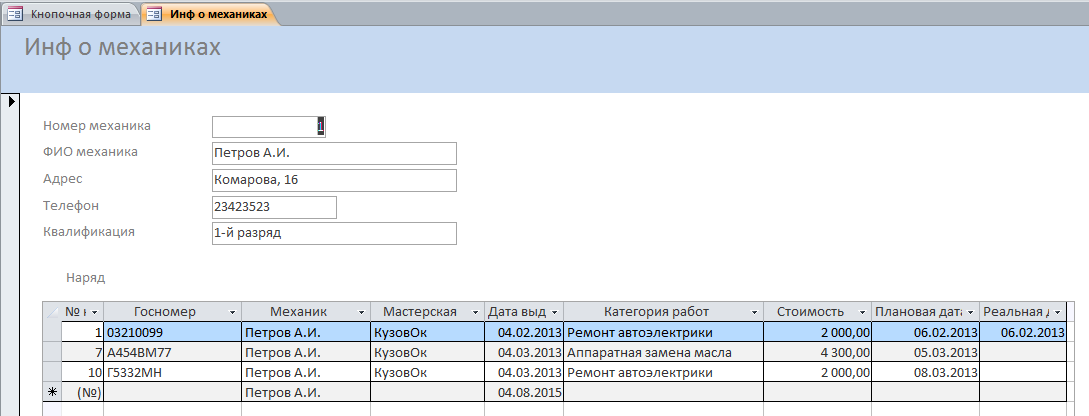Click the date 04.03.2013 in the А454ВМ77 row

(524, 352)
